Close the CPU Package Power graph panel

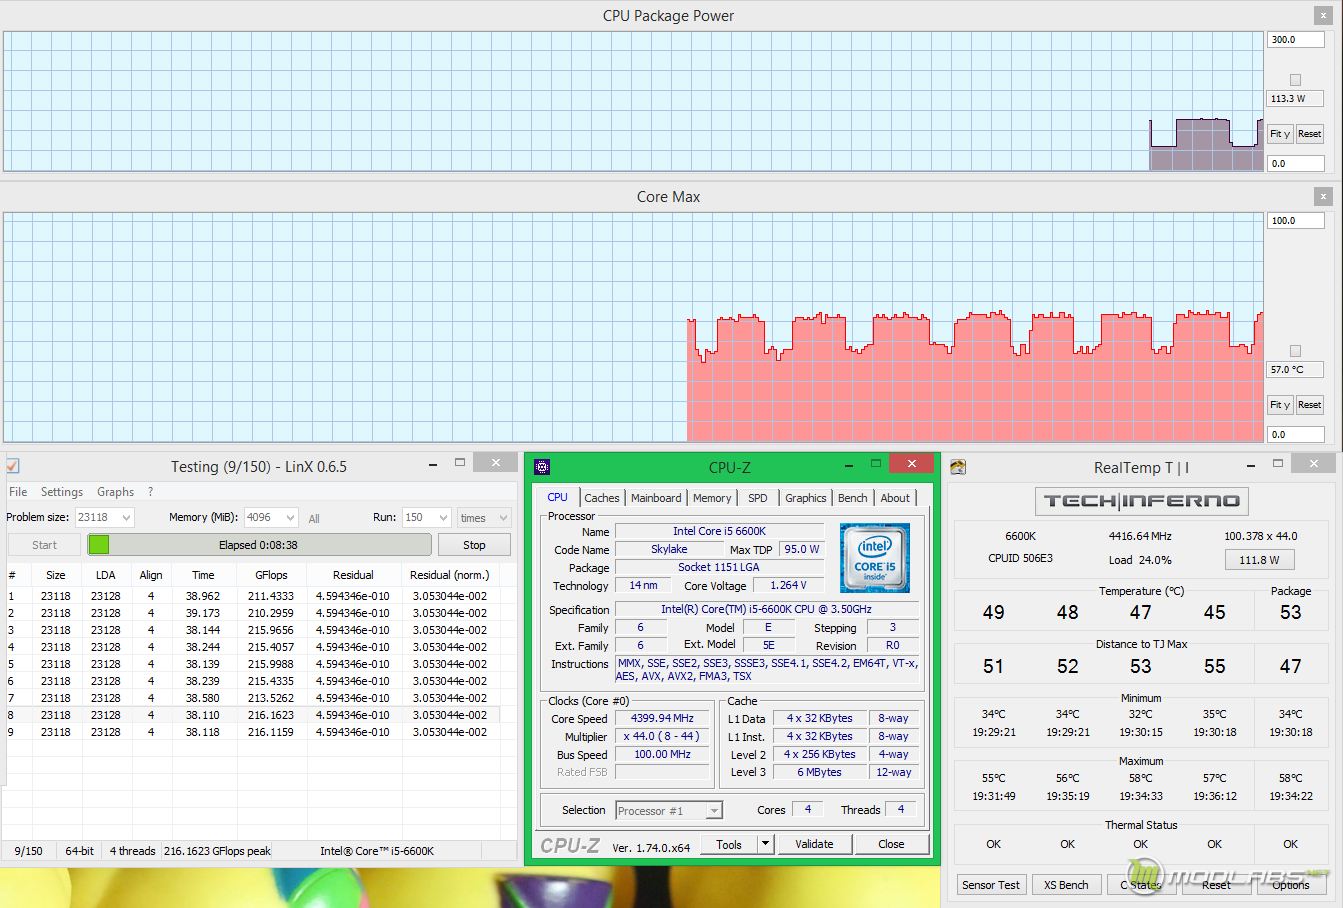click(x=1323, y=16)
